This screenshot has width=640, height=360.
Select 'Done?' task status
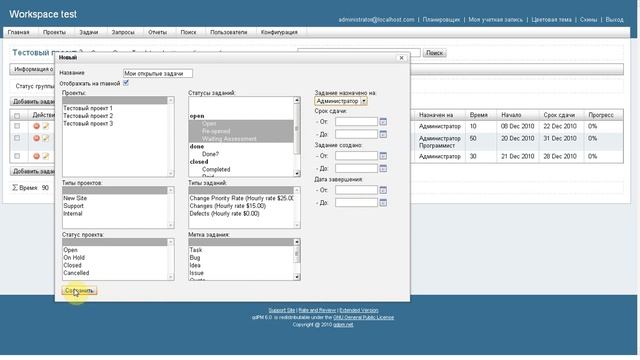[210, 154]
